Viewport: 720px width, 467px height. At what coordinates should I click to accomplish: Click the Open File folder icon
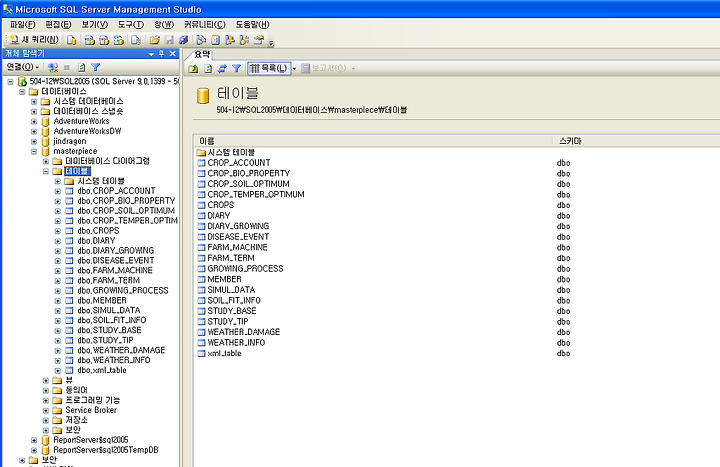(155, 40)
